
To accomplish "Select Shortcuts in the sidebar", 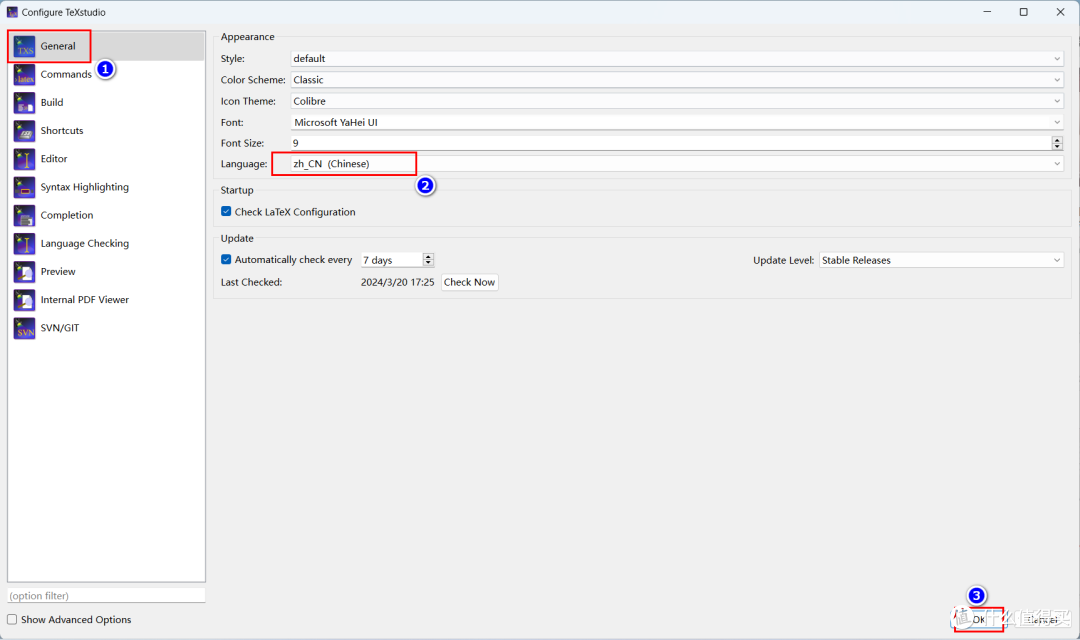I will point(106,131).
